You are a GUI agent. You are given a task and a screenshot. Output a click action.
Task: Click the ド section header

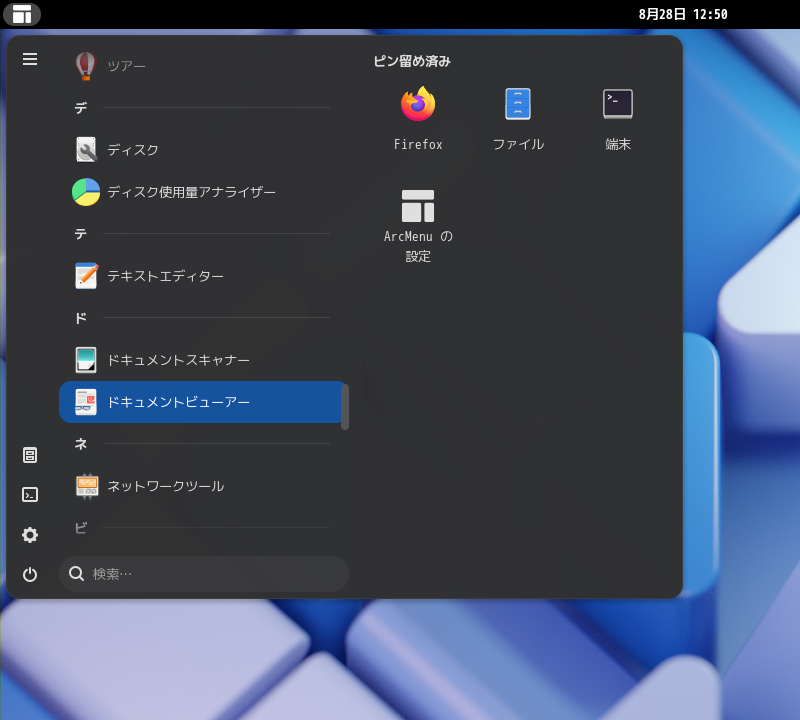pos(81,318)
